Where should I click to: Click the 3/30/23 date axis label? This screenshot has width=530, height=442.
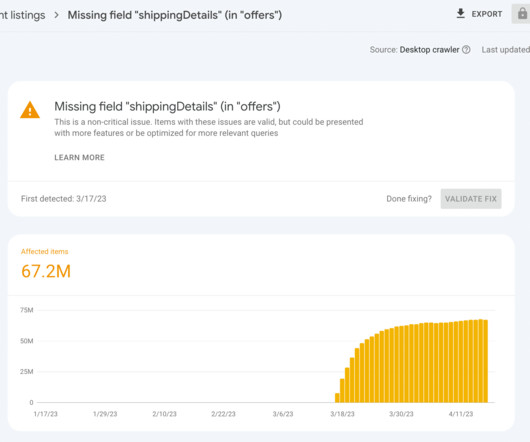(401, 414)
